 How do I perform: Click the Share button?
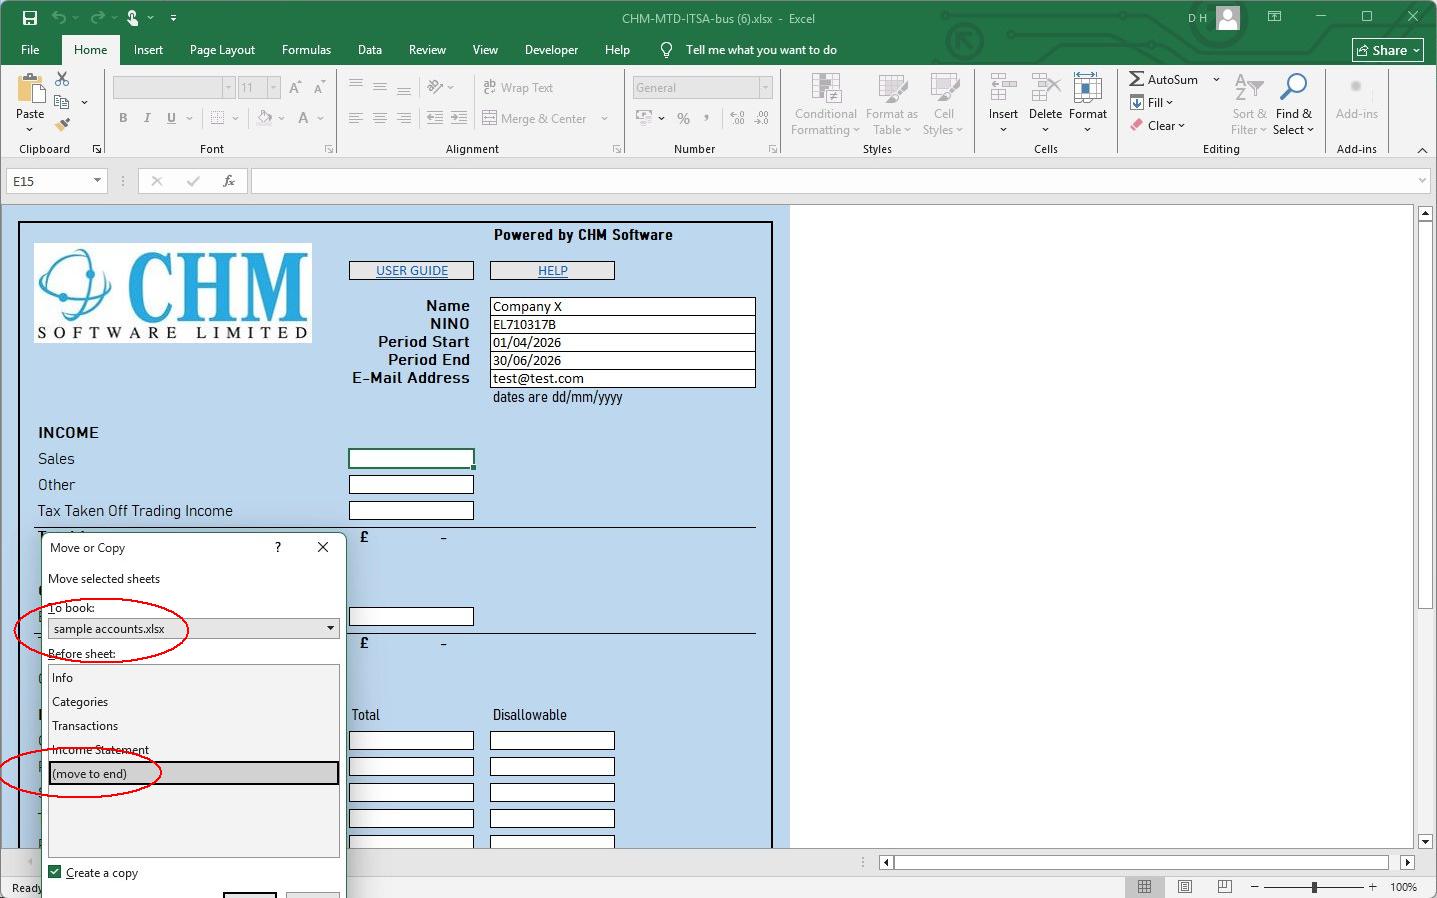[x=1388, y=50]
